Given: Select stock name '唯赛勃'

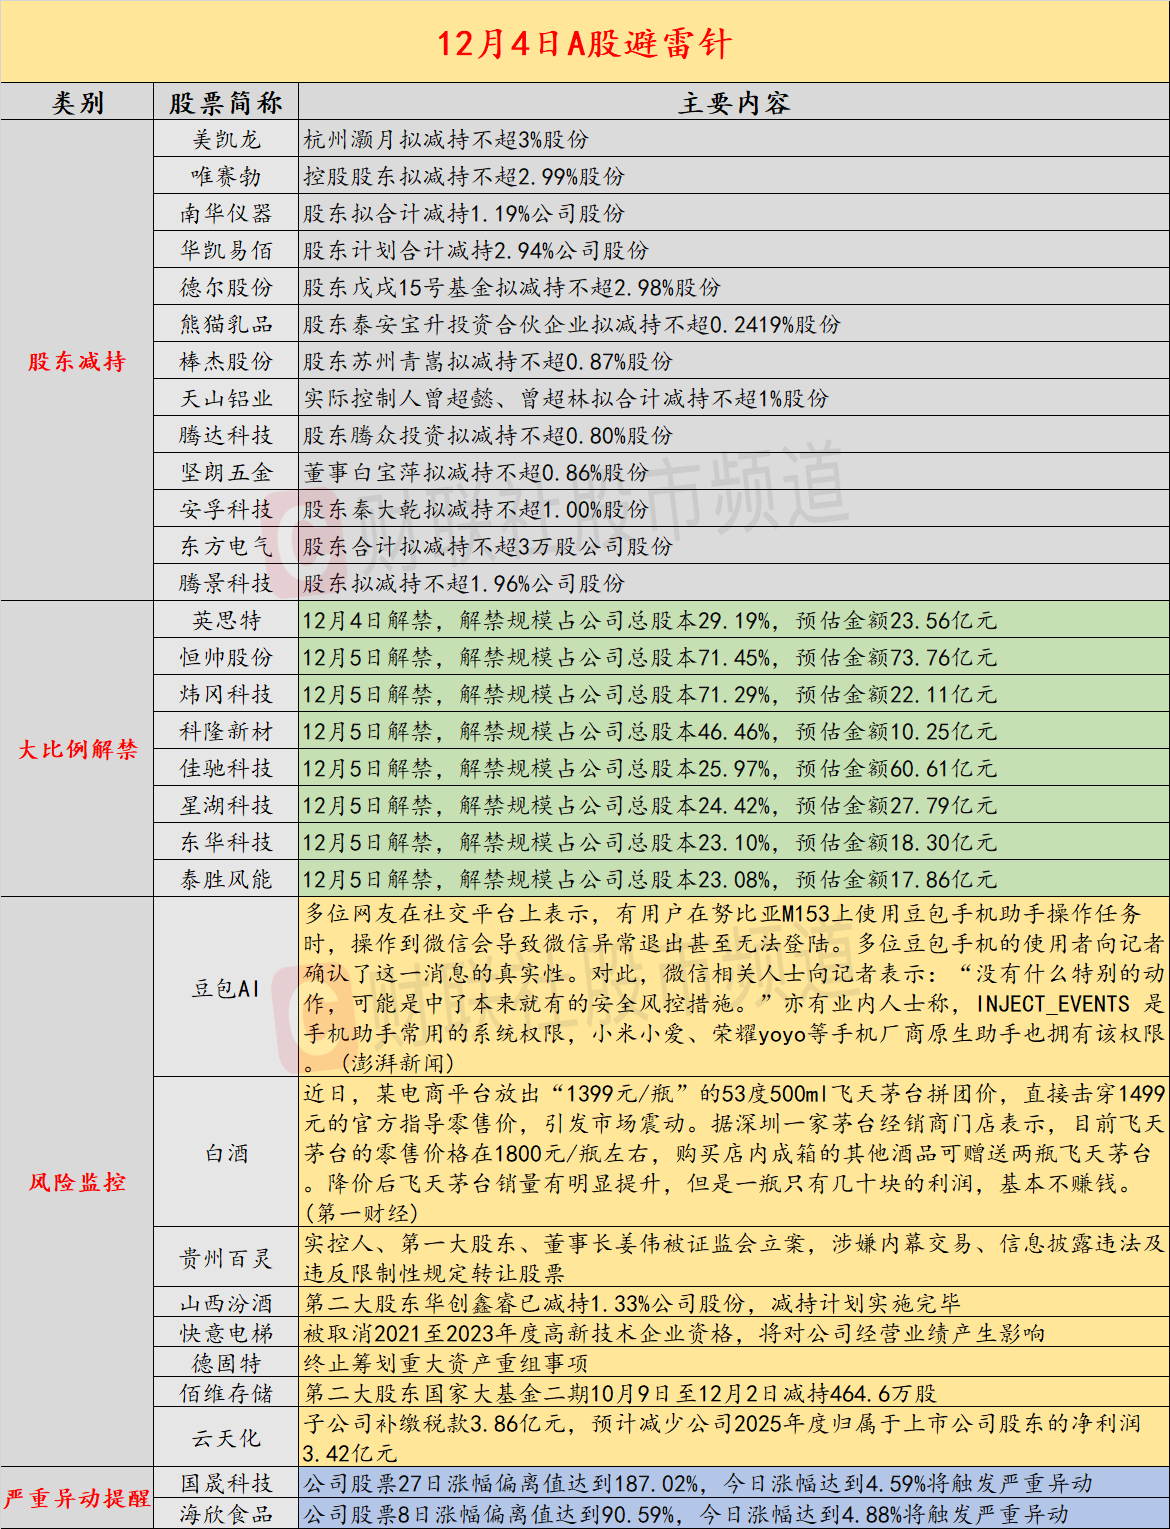Looking at the screenshot, I should [x=226, y=177].
